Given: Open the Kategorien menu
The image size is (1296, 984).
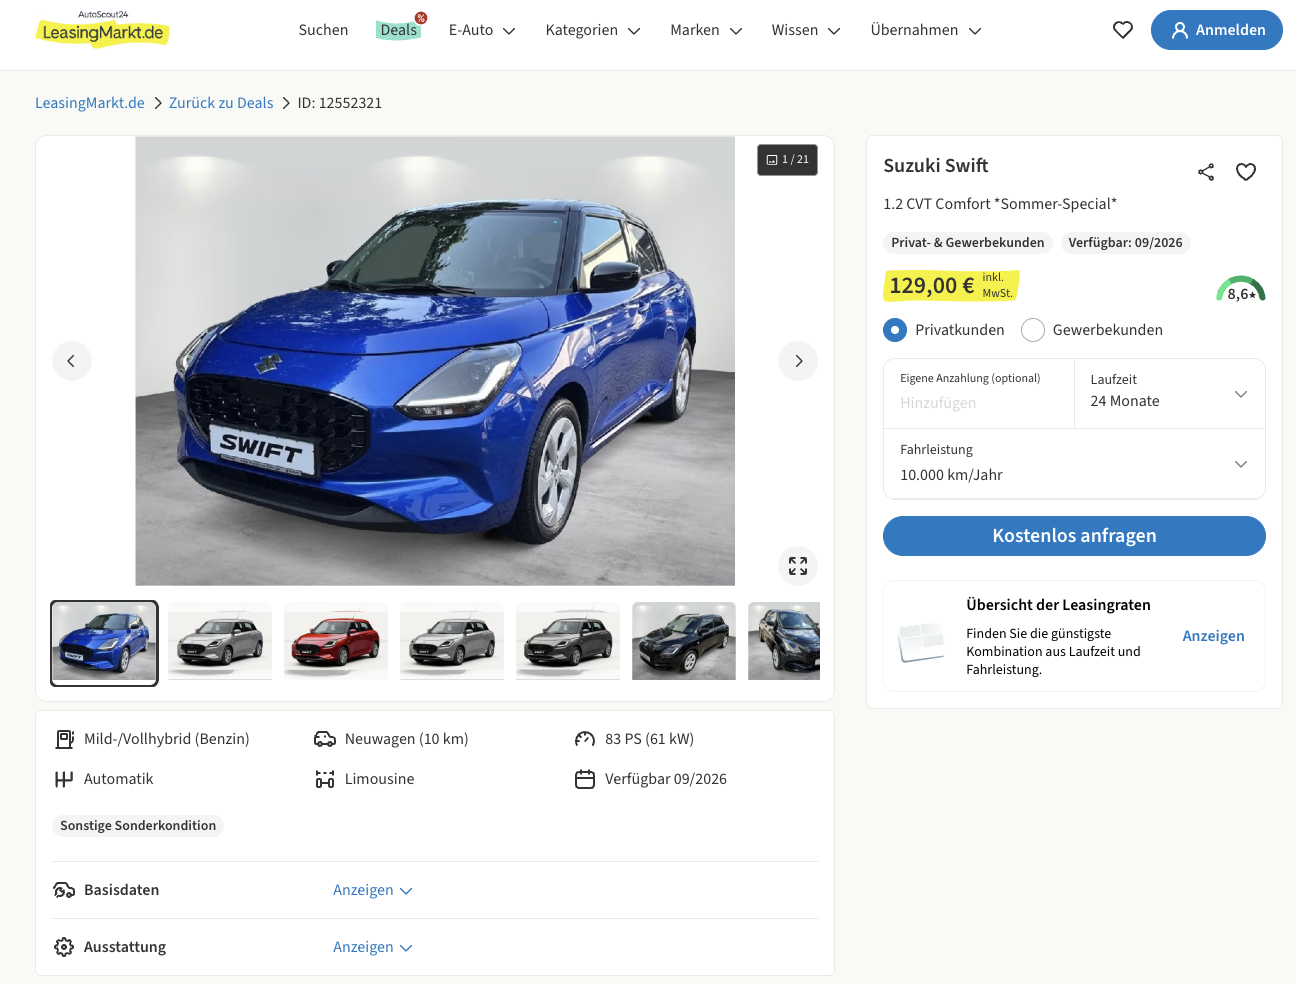Looking at the screenshot, I should point(593,30).
